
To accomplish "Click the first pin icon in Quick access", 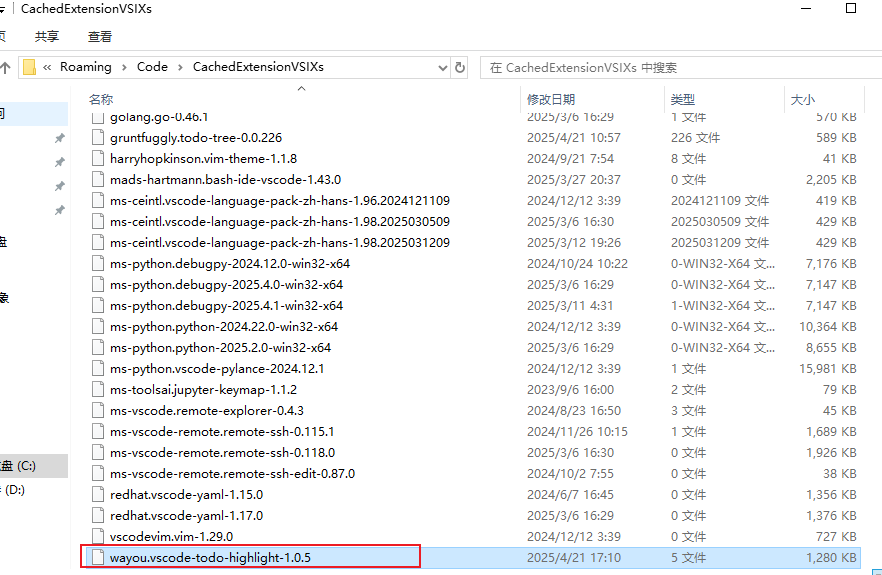I will (60, 138).
